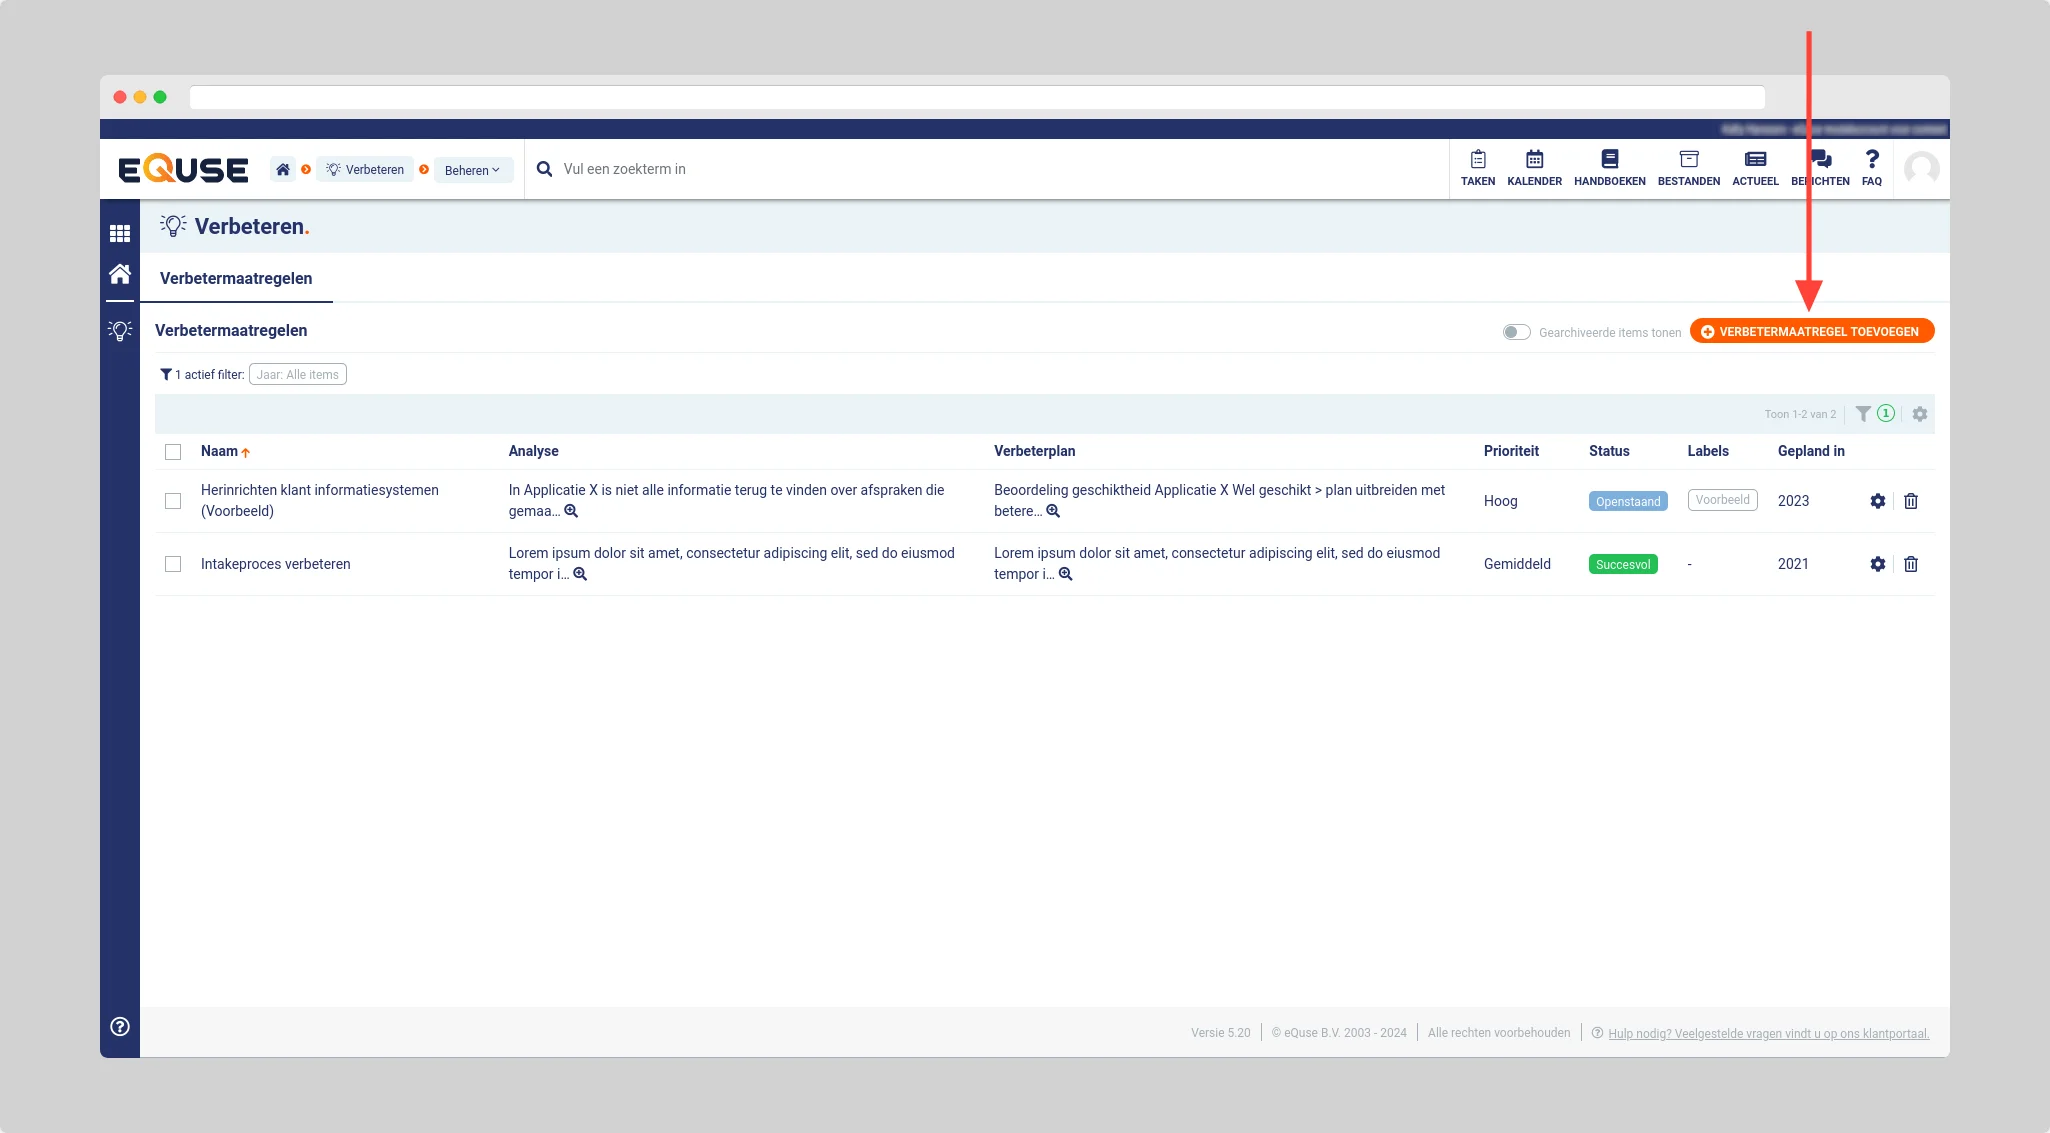Open table column settings gear
2050x1133 pixels.
[x=1919, y=414]
